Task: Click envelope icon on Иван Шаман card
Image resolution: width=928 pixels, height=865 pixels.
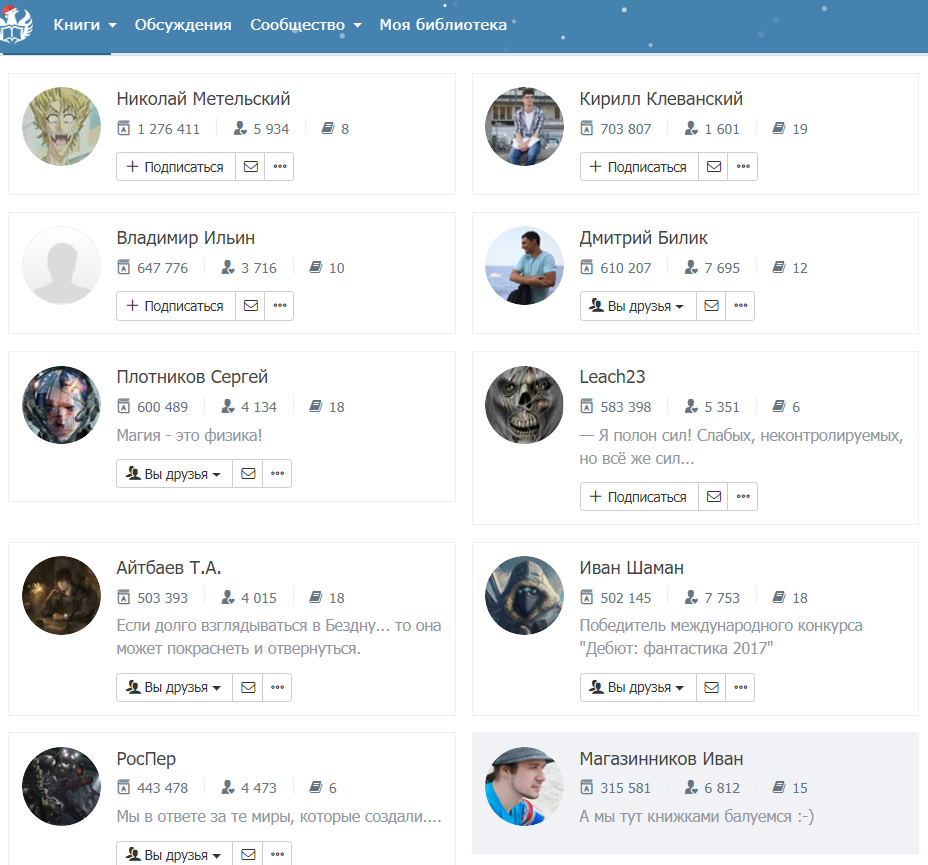Action: 711,688
